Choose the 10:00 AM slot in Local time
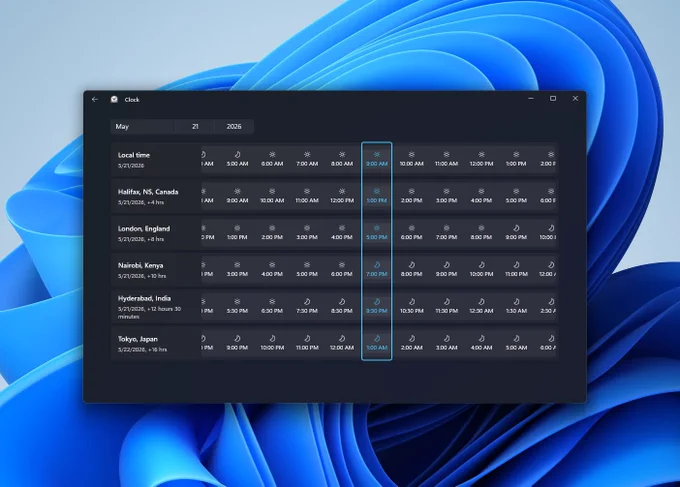 tap(412, 159)
